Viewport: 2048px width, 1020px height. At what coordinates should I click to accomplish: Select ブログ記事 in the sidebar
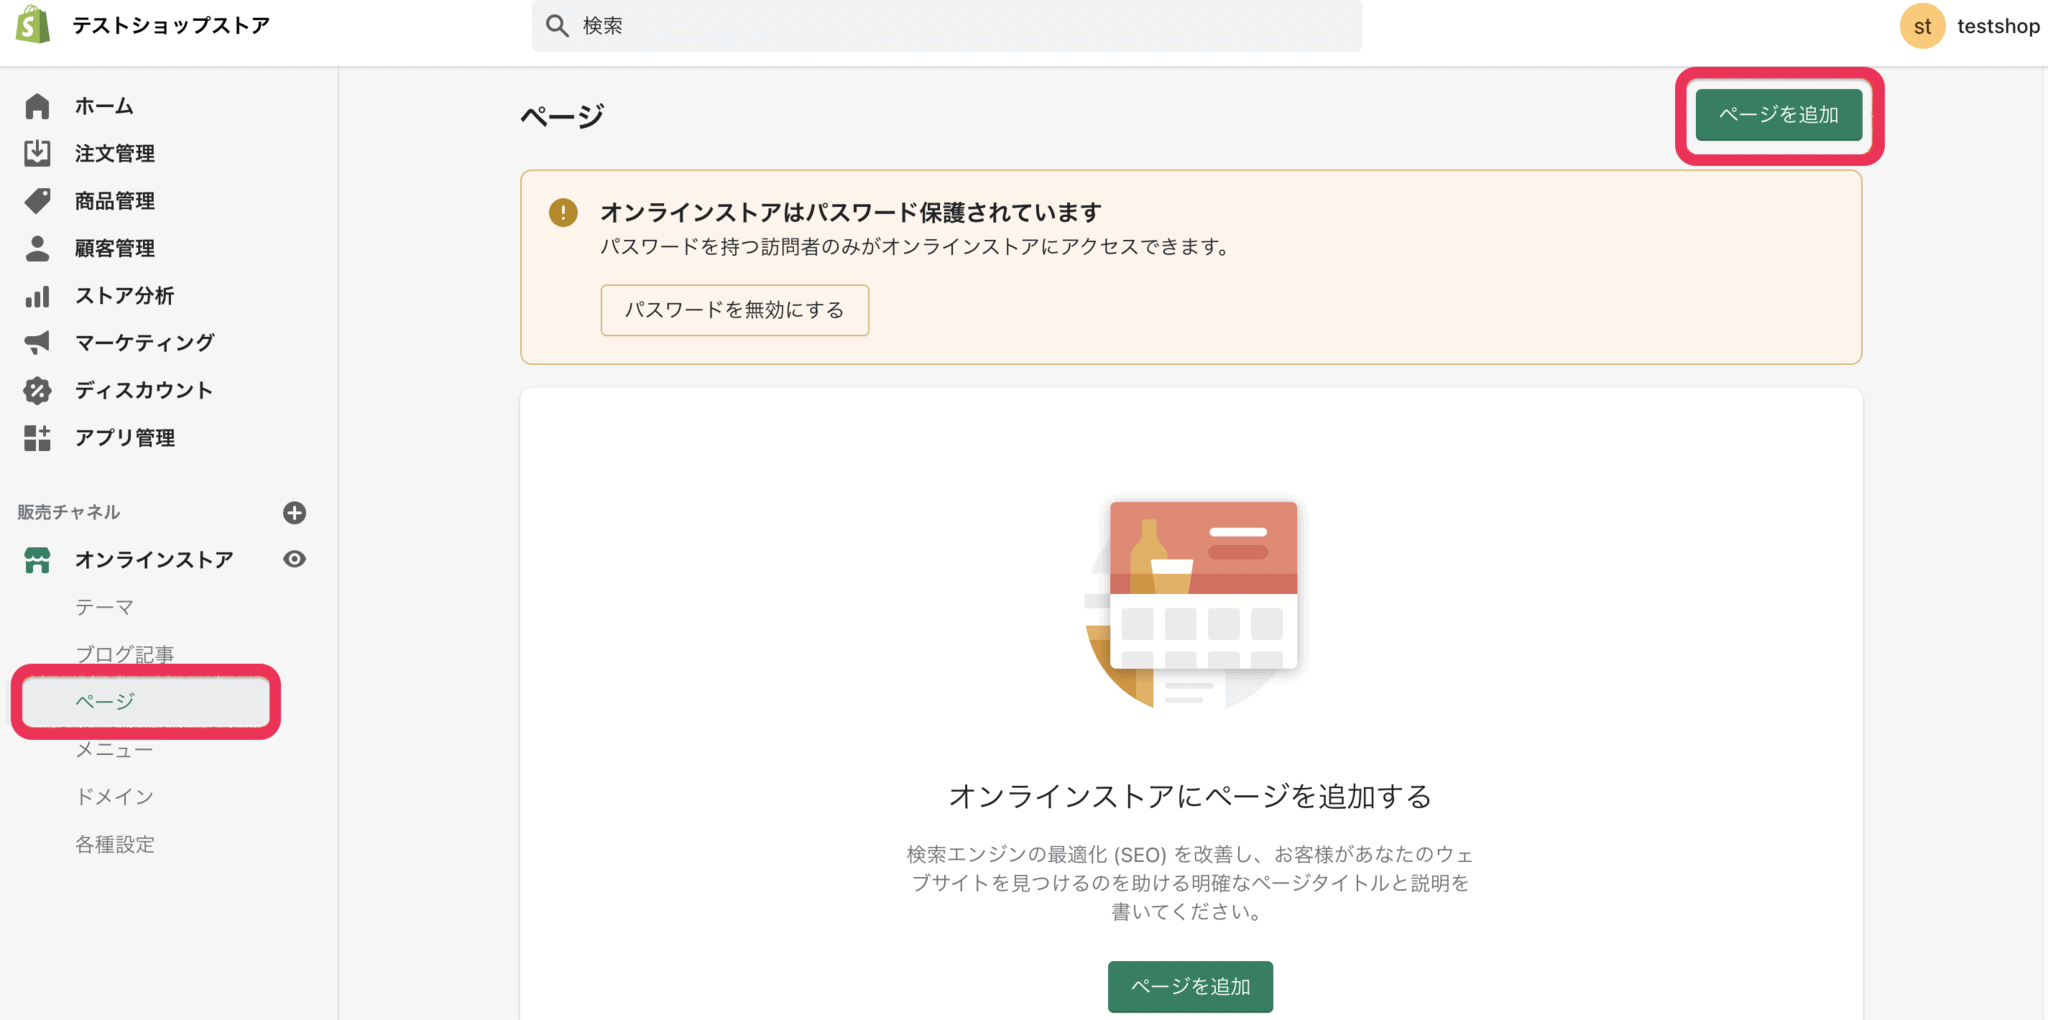123,653
